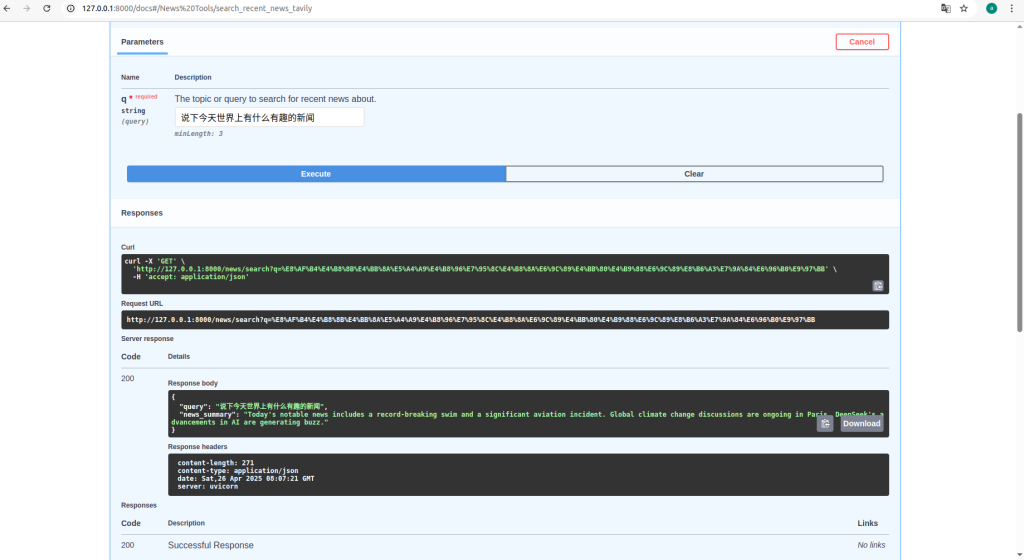Viewport: 1024px width, 560px height.
Task: Click the Request URL text box
Action: [505, 320]
